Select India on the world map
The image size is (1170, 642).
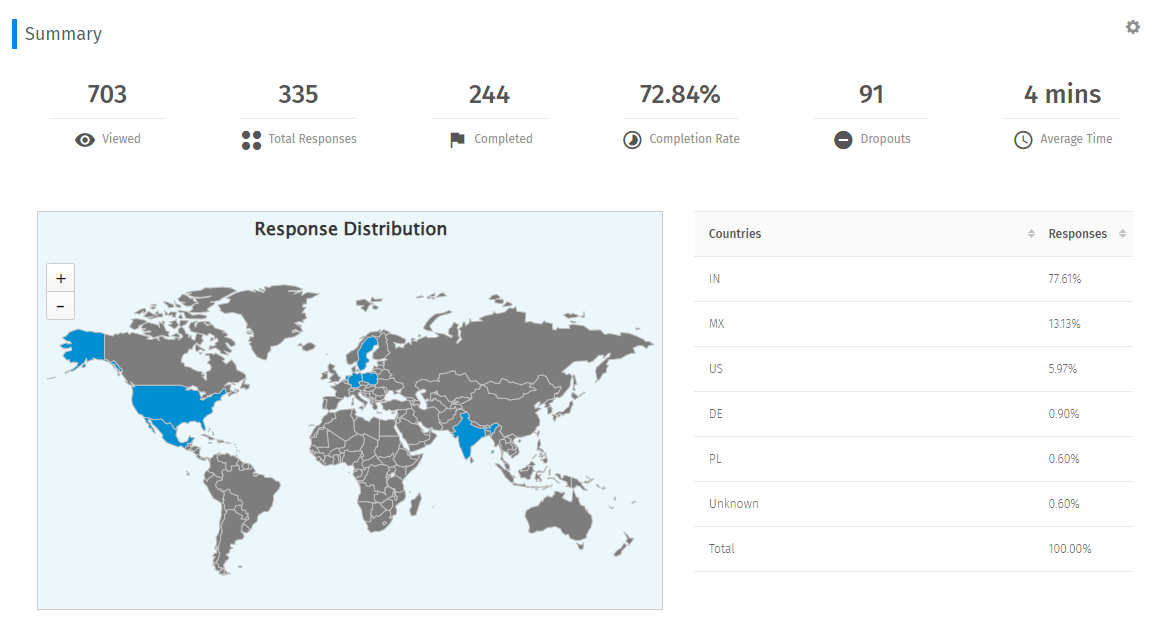[x=467, y=437]
